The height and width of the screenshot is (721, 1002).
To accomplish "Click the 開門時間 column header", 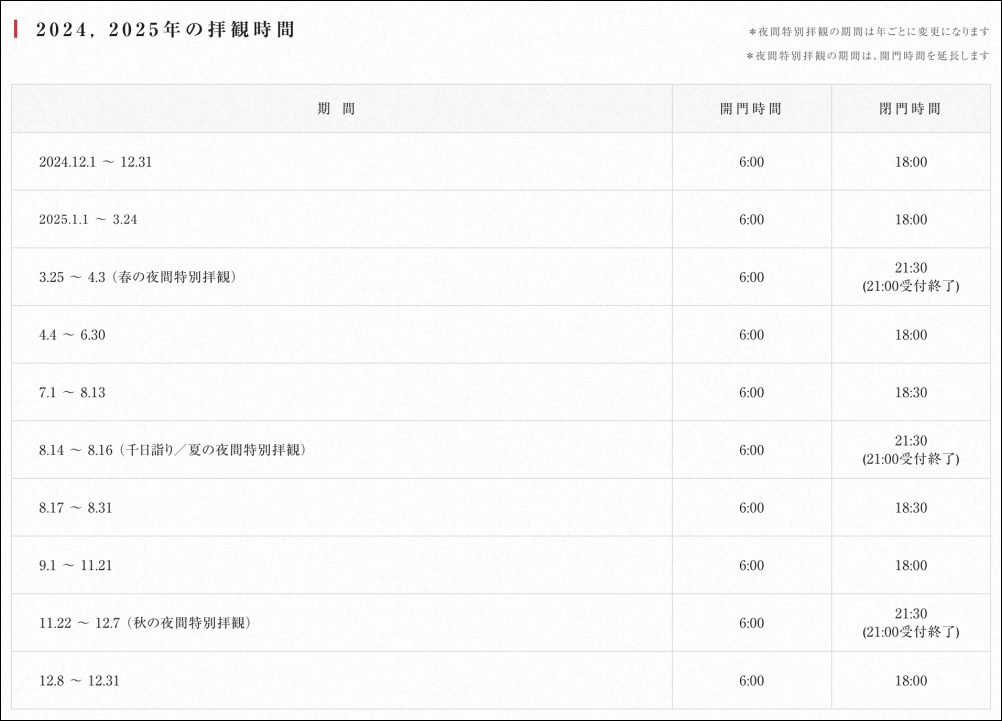I will 751,109.
